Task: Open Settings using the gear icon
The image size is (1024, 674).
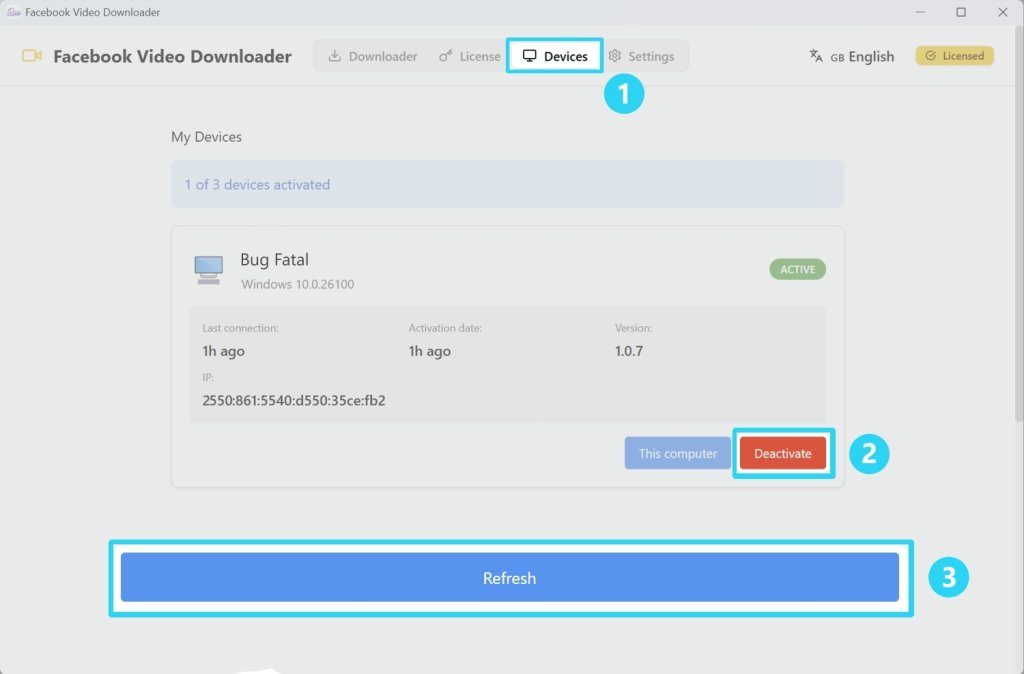Action: pos(617,56)
